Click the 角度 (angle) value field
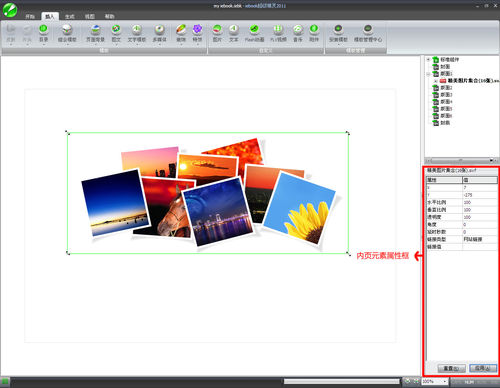The width and height of the screenshot is (500, 388). (x=479, y=224)
